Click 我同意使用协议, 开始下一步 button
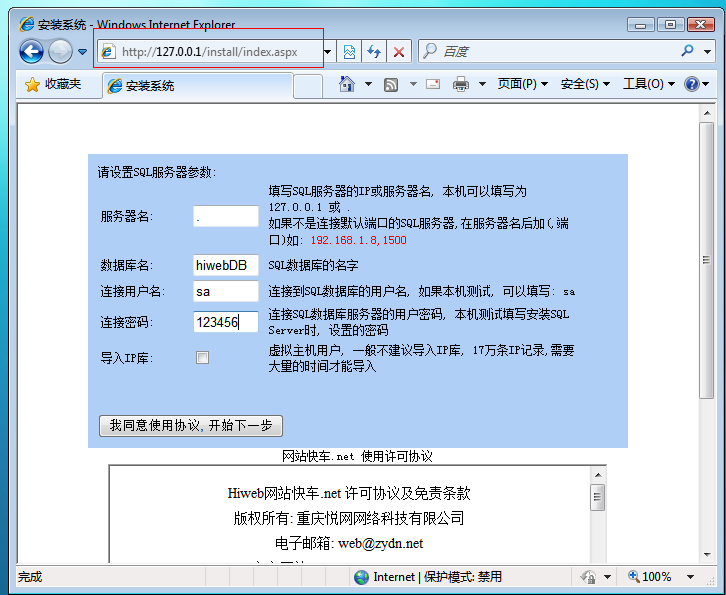Image resolution: width=726 pixels, height=595 pixels. pyautogui.click(x=191, y=425)
